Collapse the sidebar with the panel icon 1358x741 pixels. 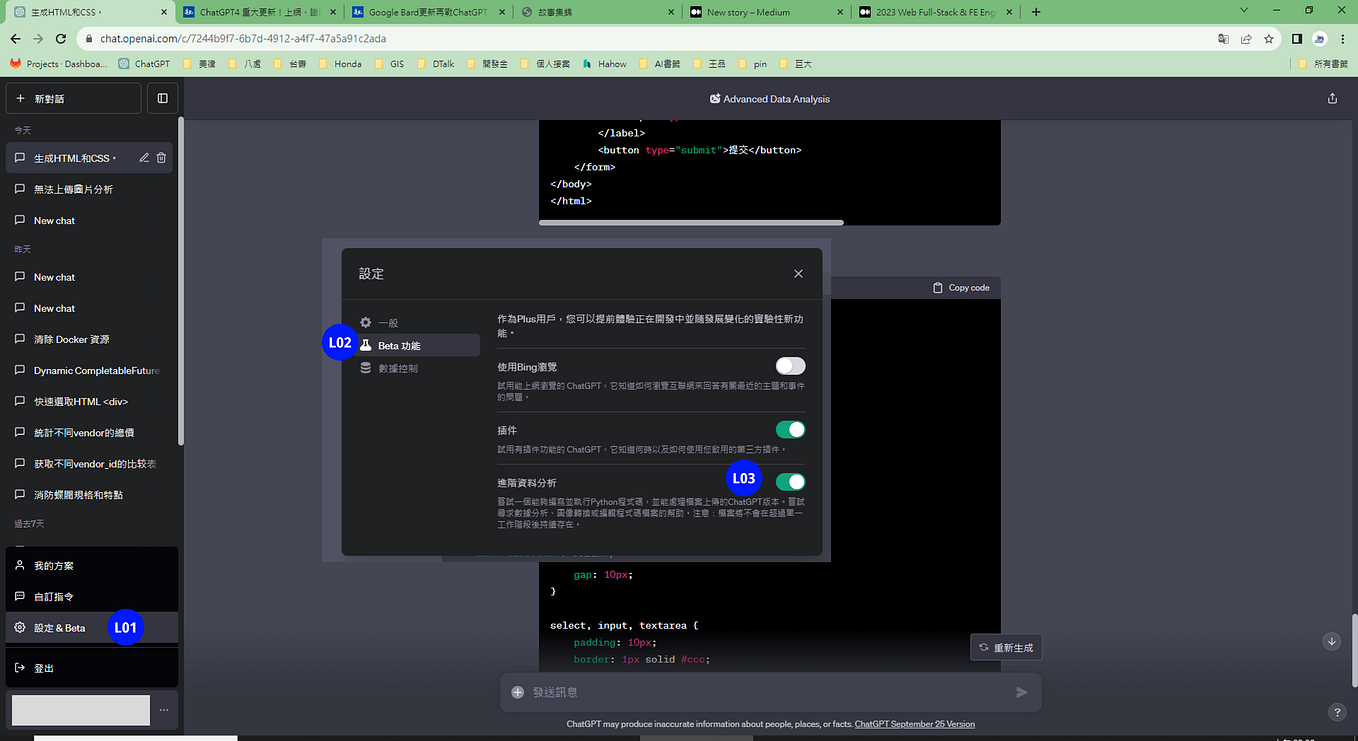163,98
